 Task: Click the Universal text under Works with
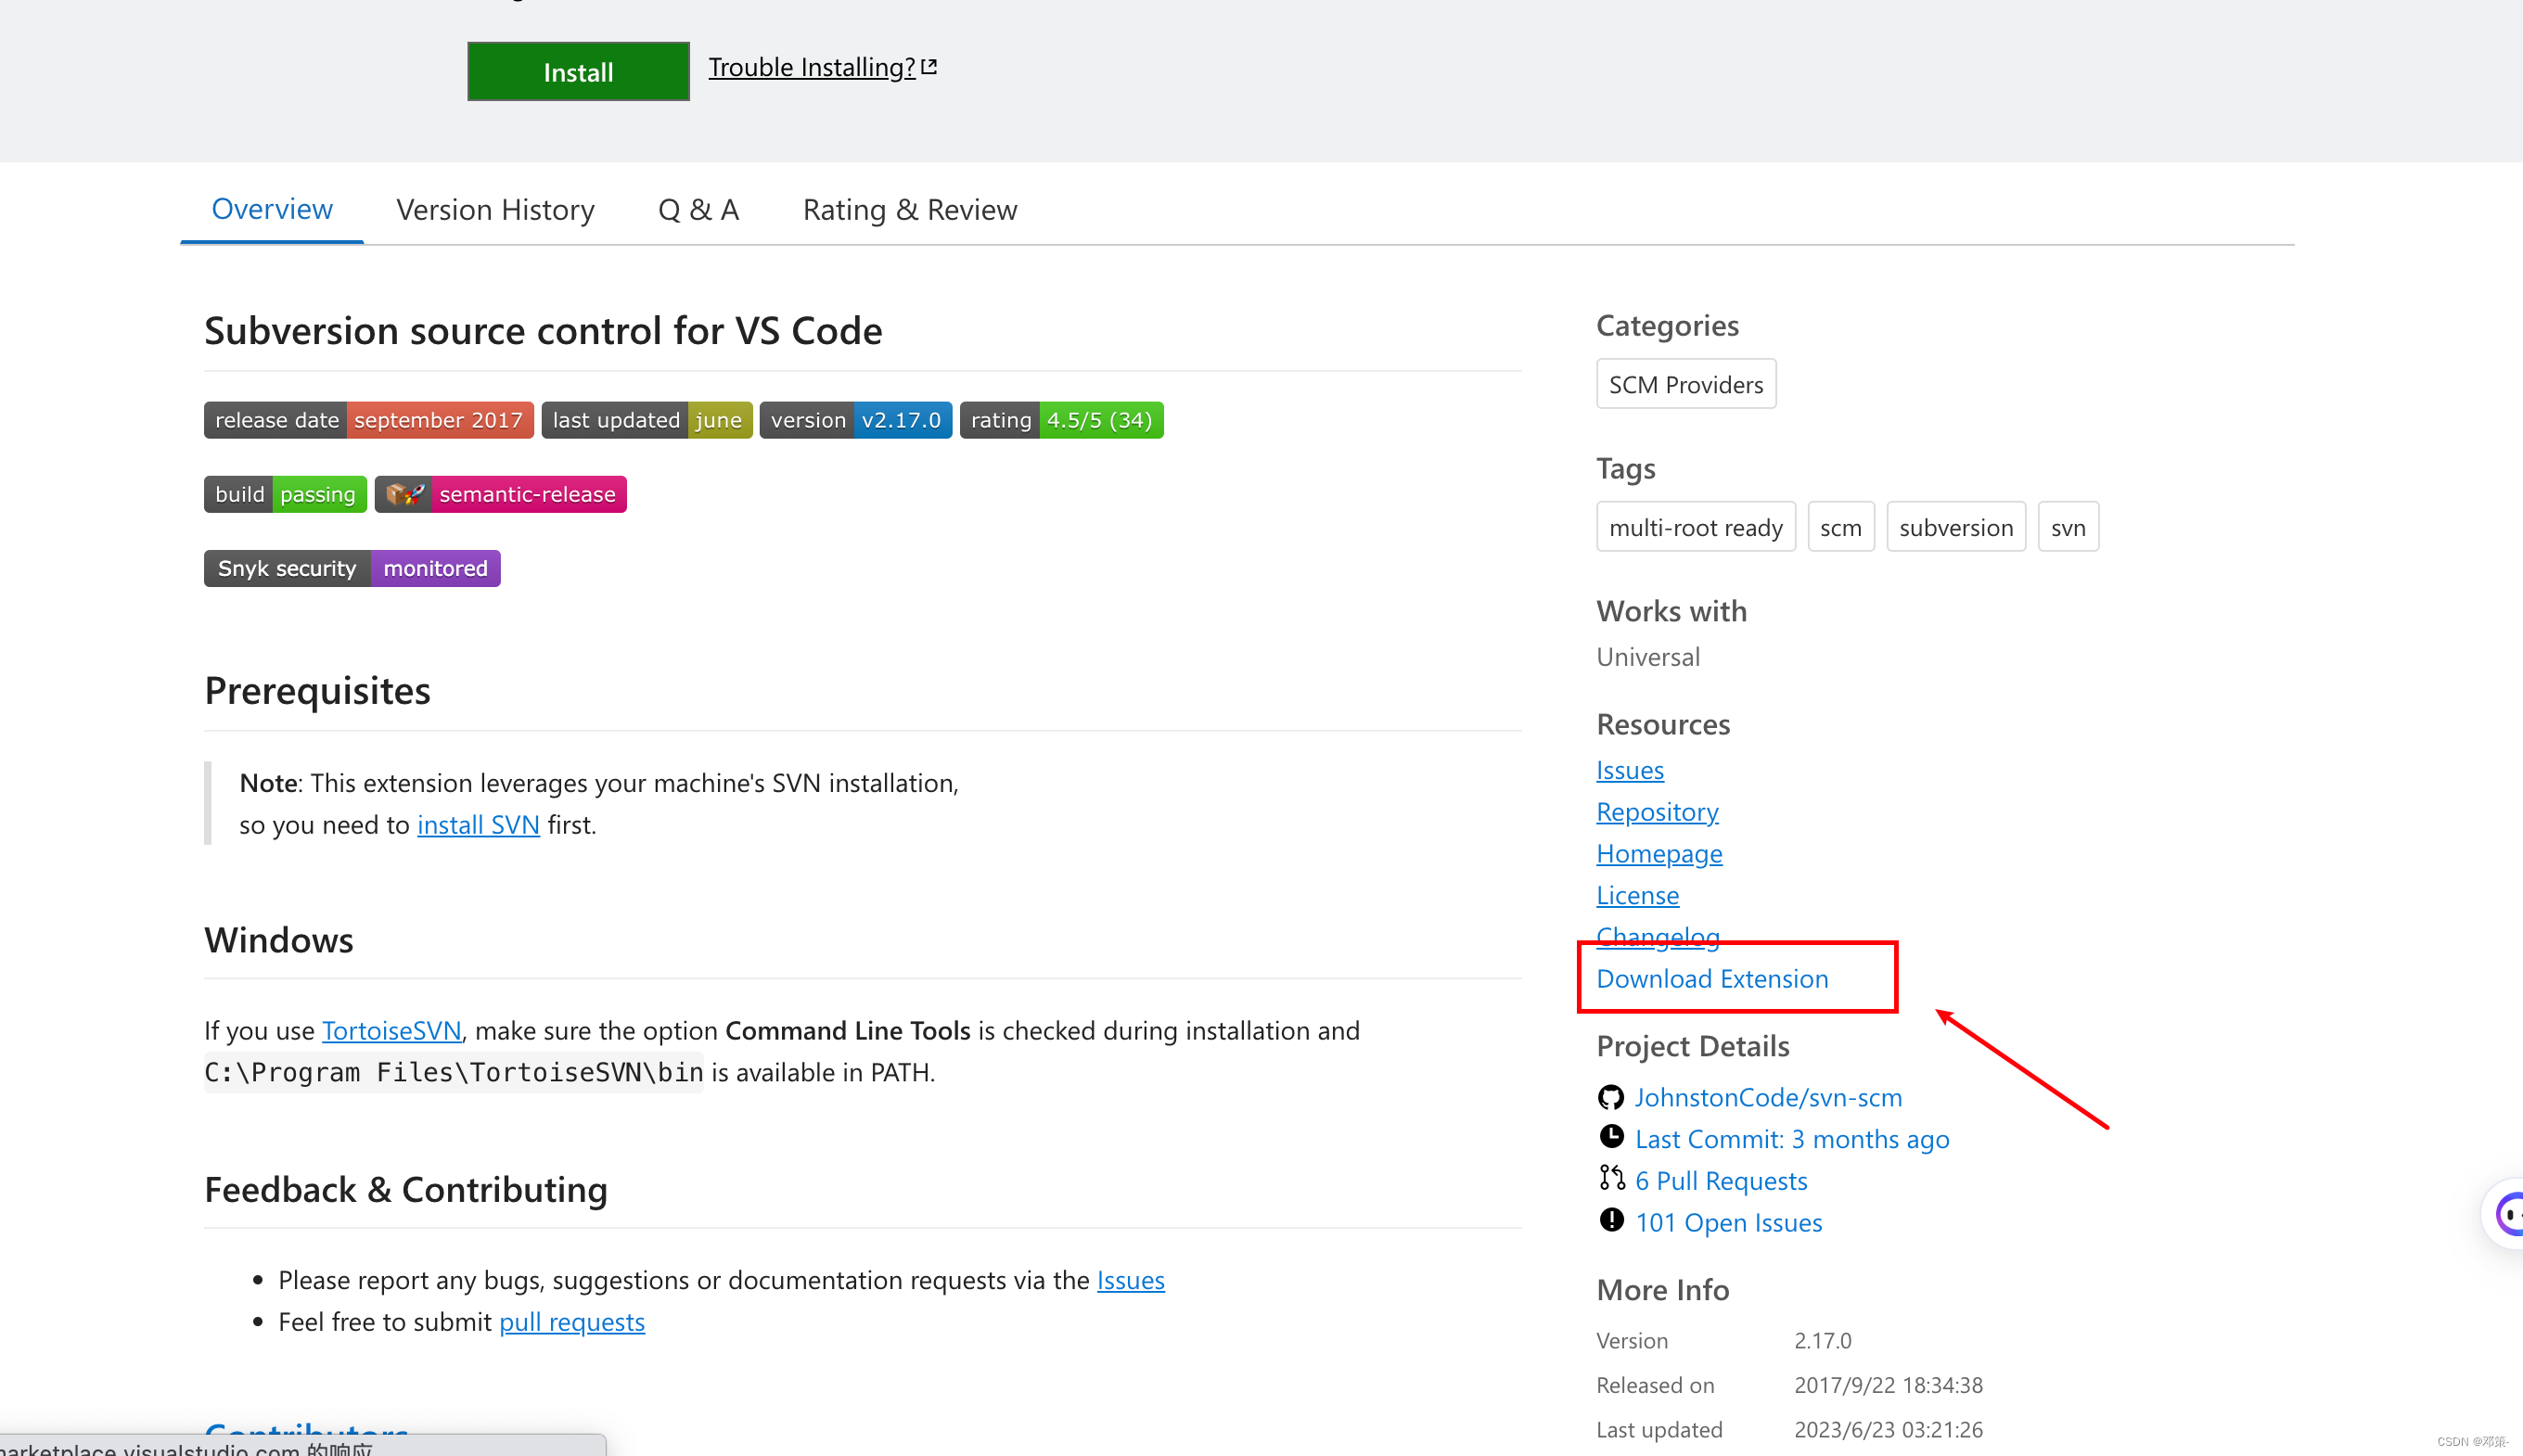[1647, 657]
